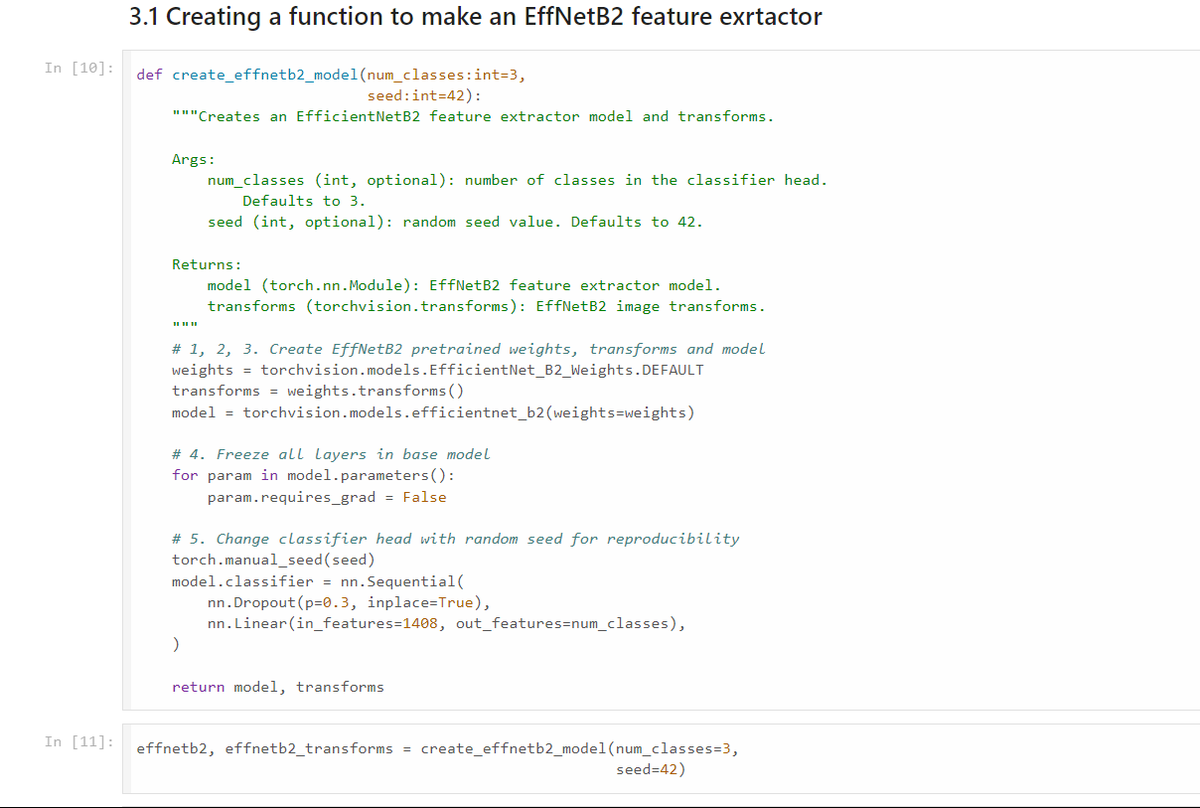Click docstring line 'Creates an EfficientNetB2 feature extractor model'
Image resolution: width=1200 pixels, height=808 pixels.
[x=473, y=117]
